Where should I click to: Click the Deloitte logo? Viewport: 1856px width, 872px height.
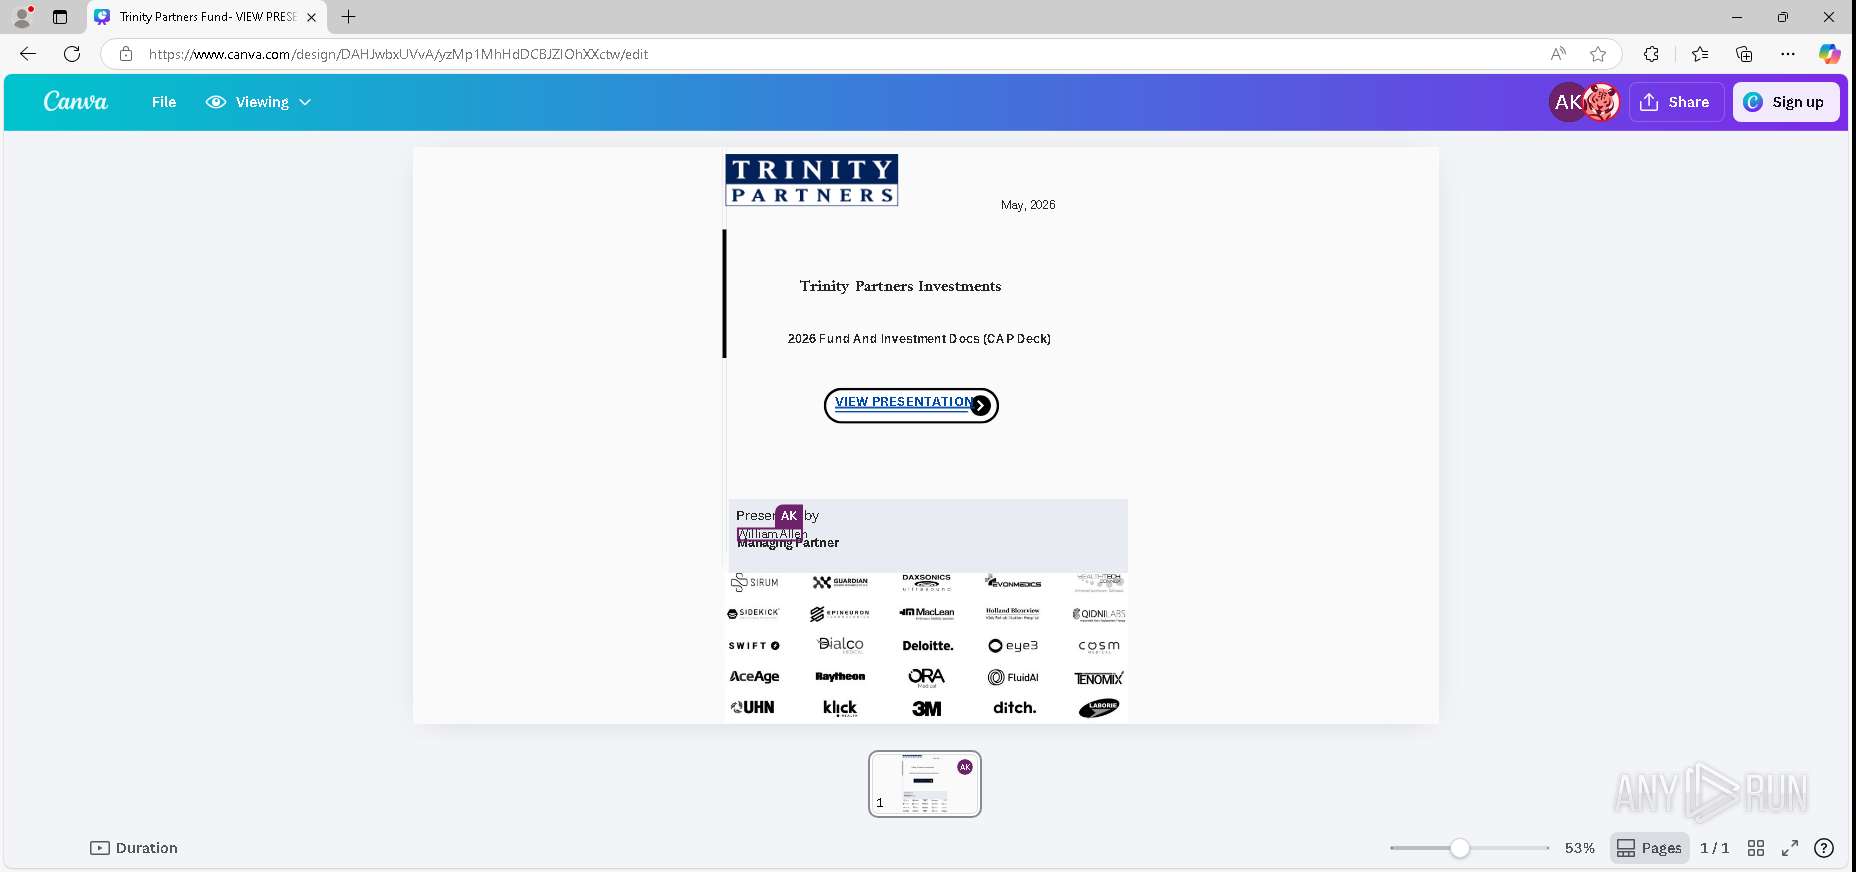pos(928,646)
